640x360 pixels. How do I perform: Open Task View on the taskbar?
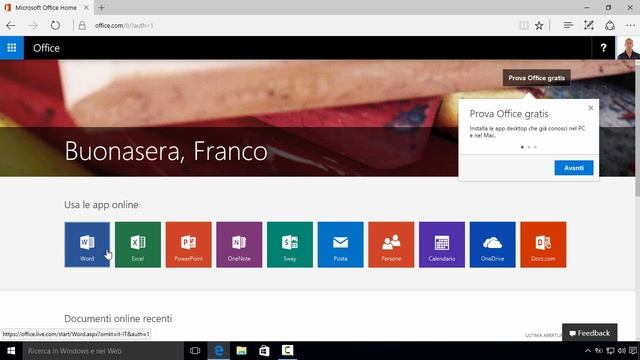coord(195,351)
